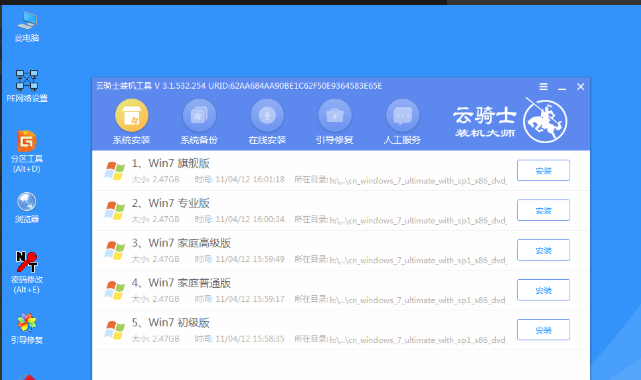
Task: Select the '5、Win7 初级版' title
Action: (x=170, y=323)
